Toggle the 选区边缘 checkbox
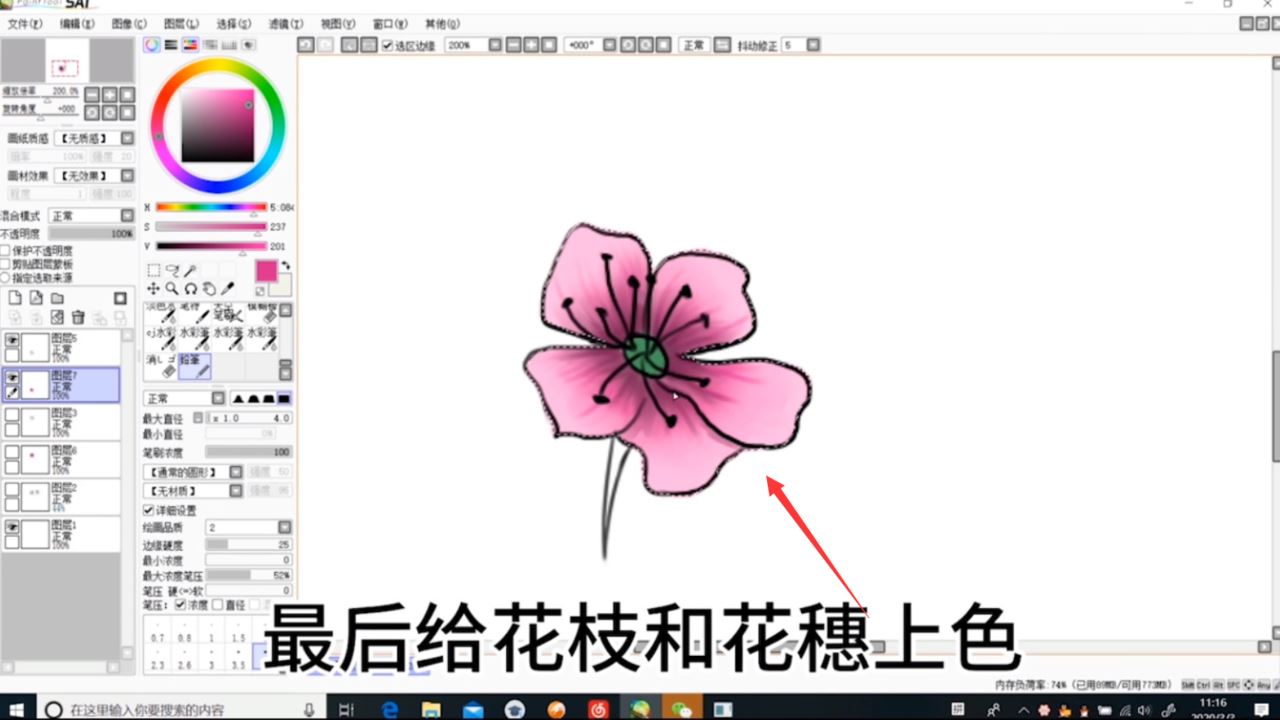 coord(388,45)
